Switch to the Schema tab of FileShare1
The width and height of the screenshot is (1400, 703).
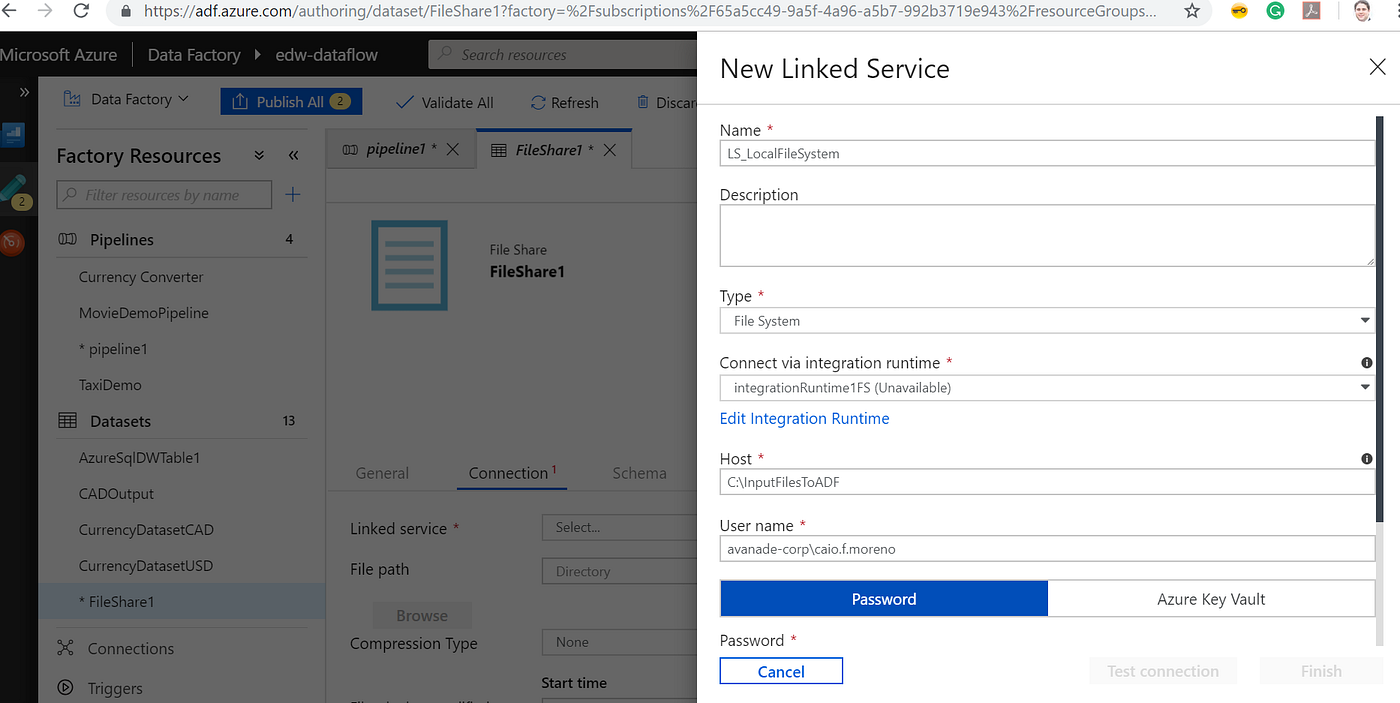639,472
